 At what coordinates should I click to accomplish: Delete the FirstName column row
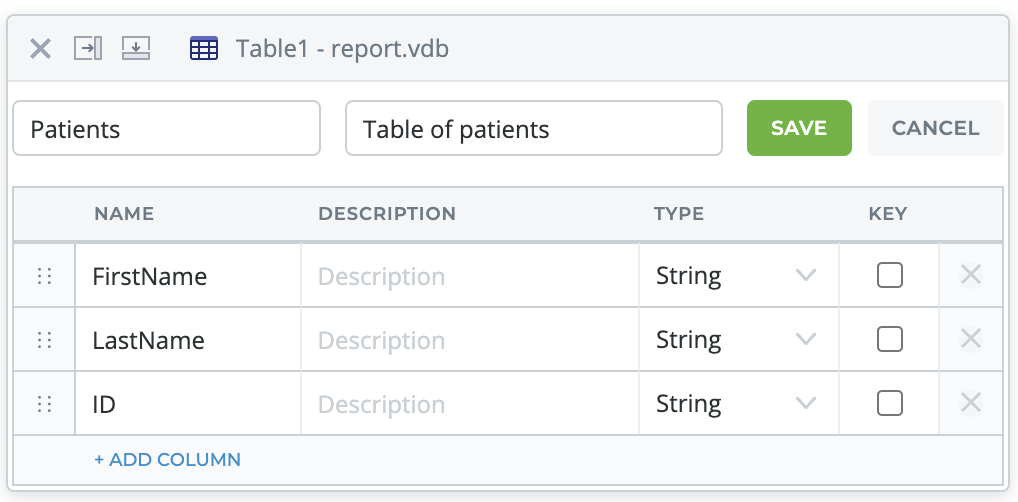tap(971, 275)
